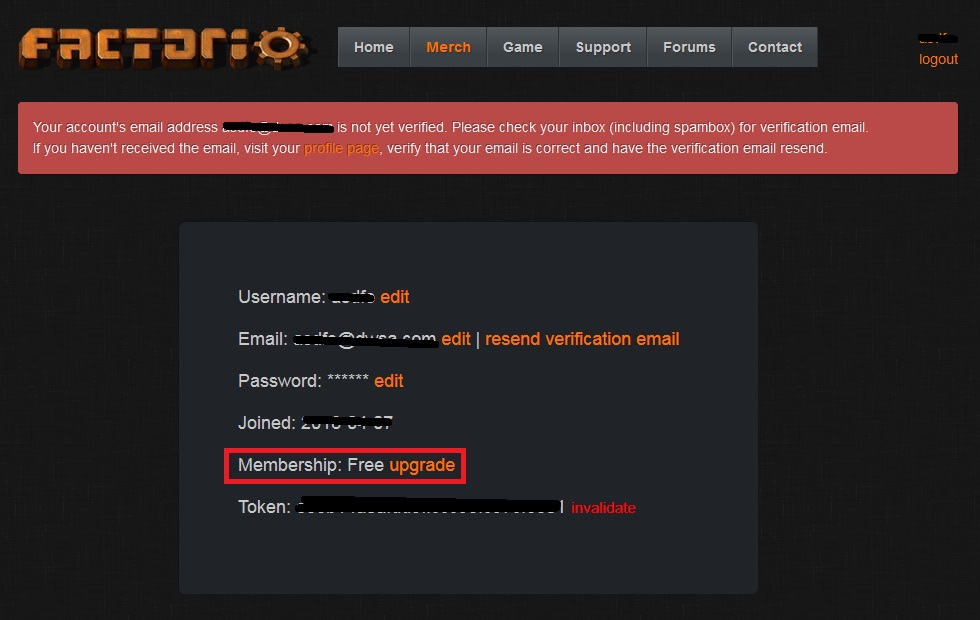The height and width of the screenshot is (620, 980).
Task: Edit the password
Action: pos(389,381)
